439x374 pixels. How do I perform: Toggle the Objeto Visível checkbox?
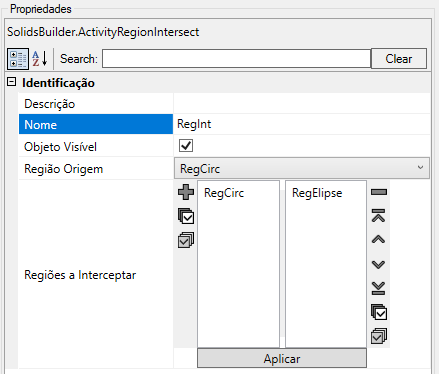[186, 146]
